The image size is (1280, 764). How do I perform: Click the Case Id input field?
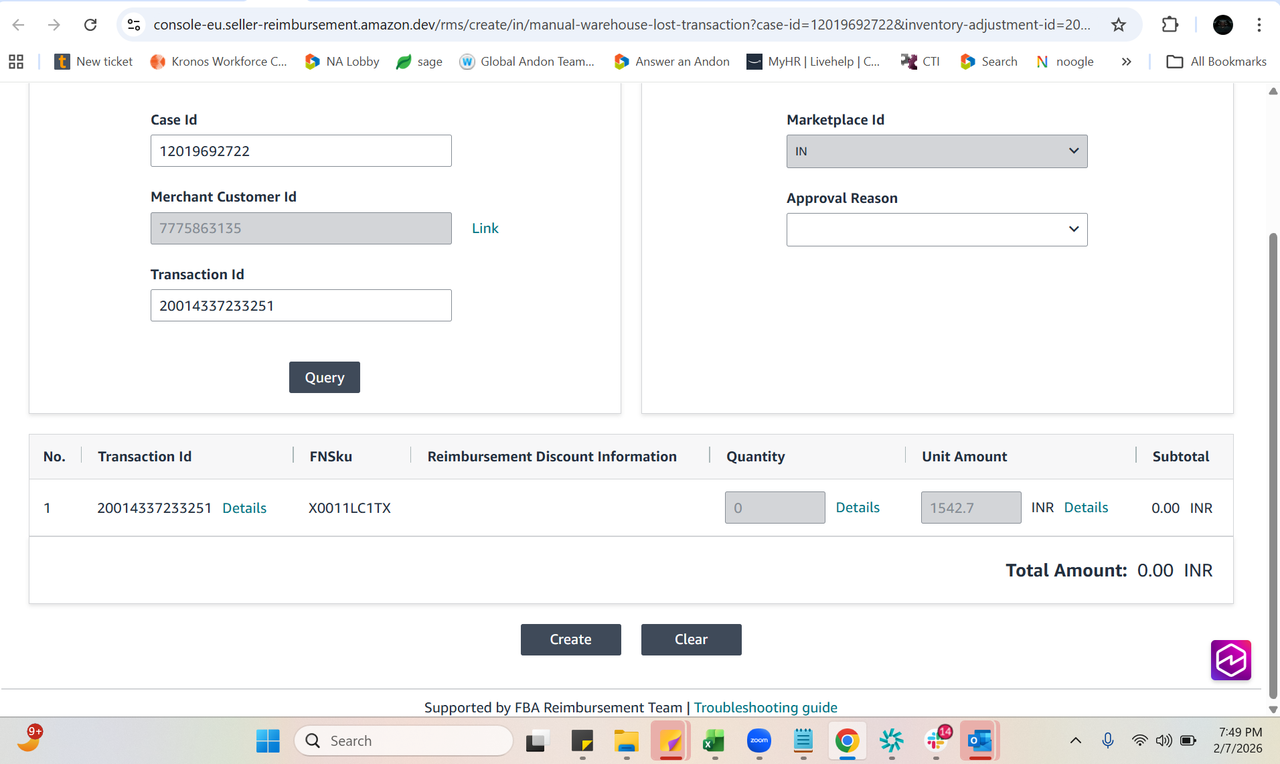coord(301,151)
